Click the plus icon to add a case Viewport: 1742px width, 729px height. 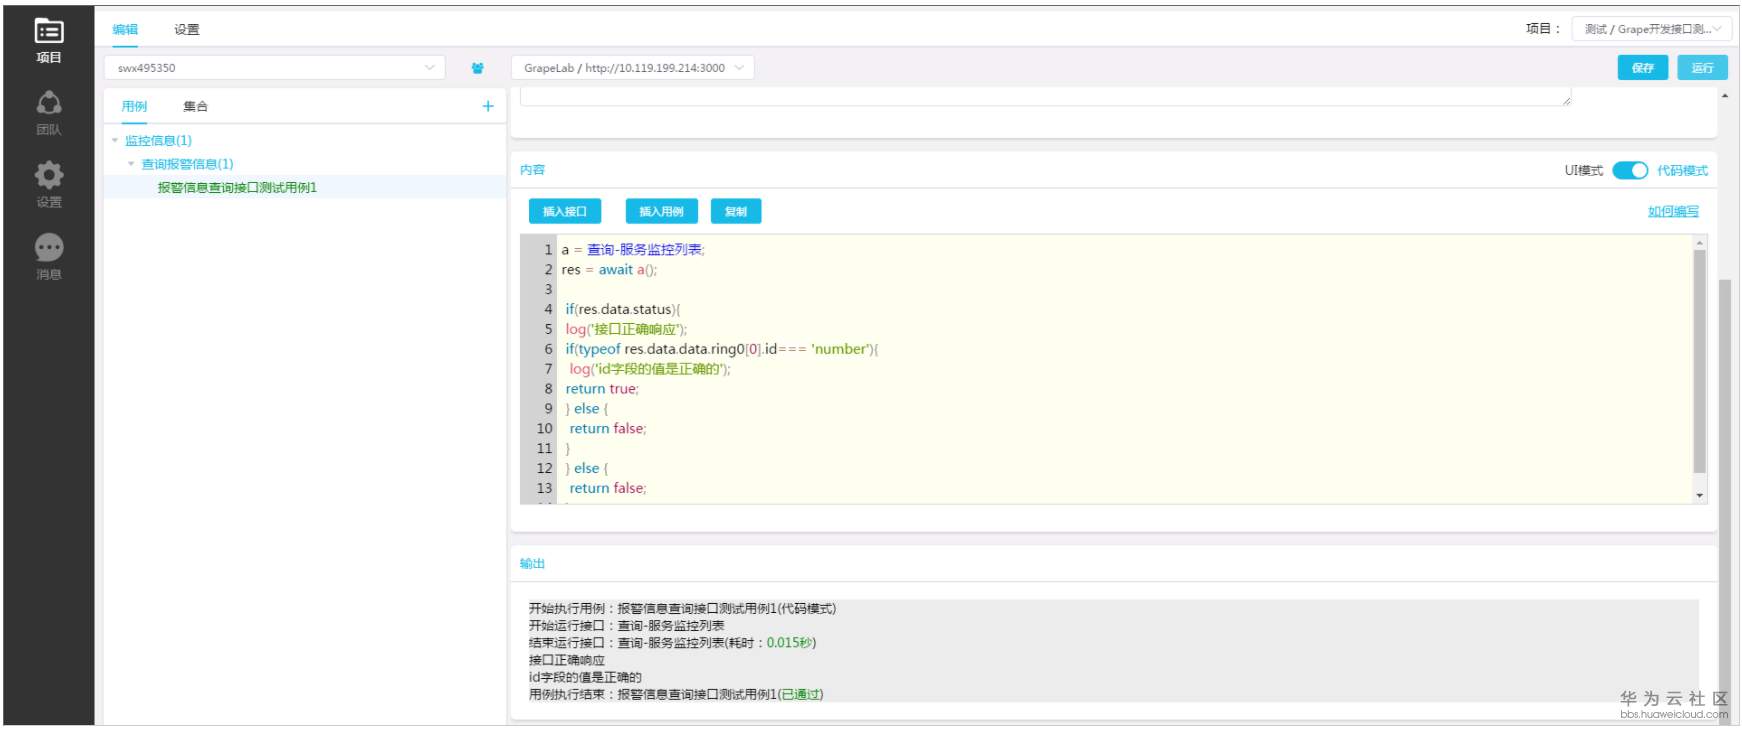pos(488,106)
